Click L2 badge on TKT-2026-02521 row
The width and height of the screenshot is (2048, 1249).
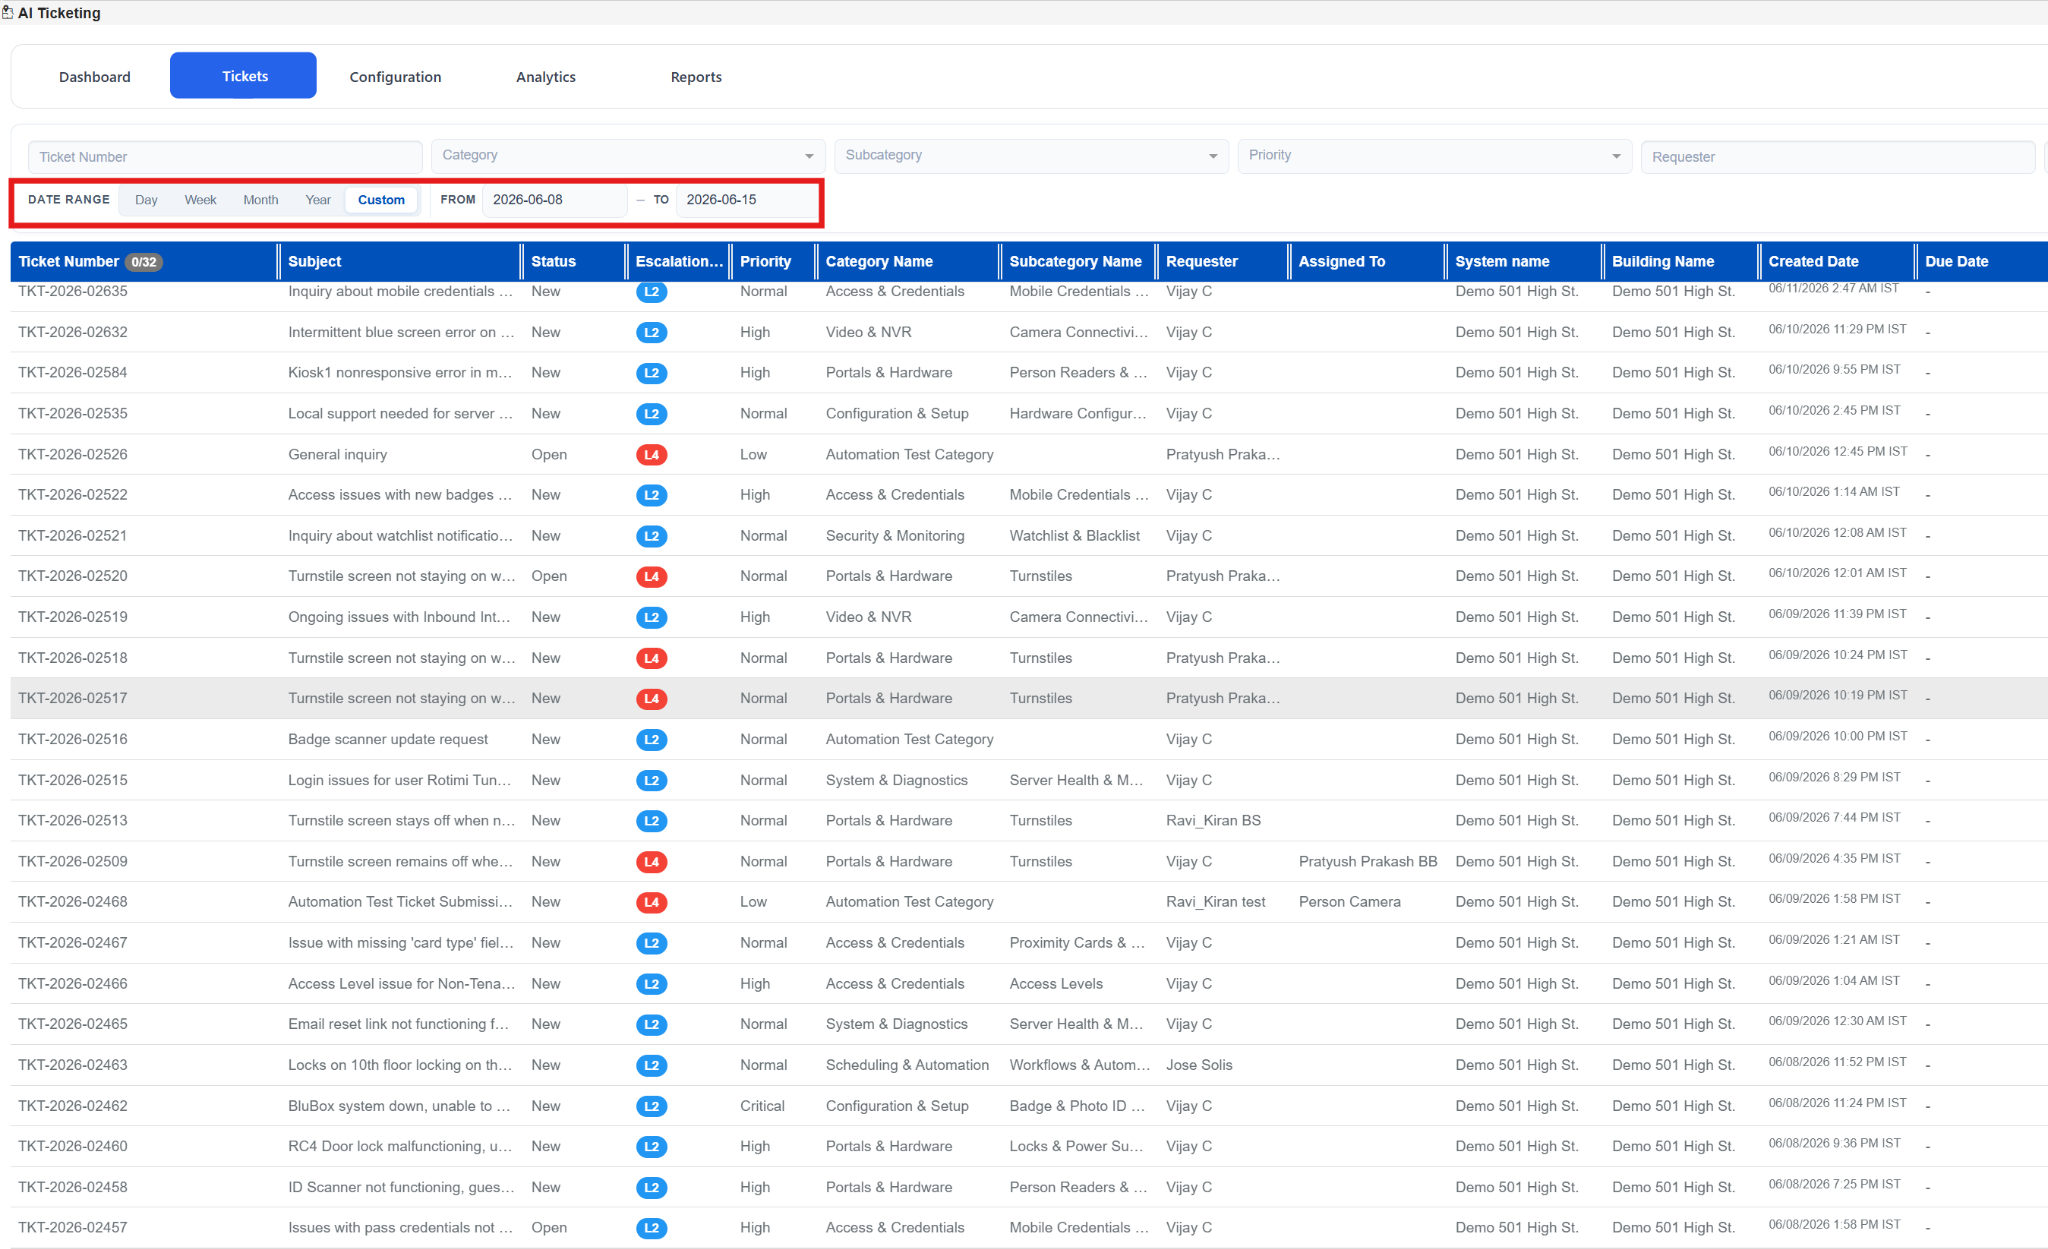(x=651, y=536)
